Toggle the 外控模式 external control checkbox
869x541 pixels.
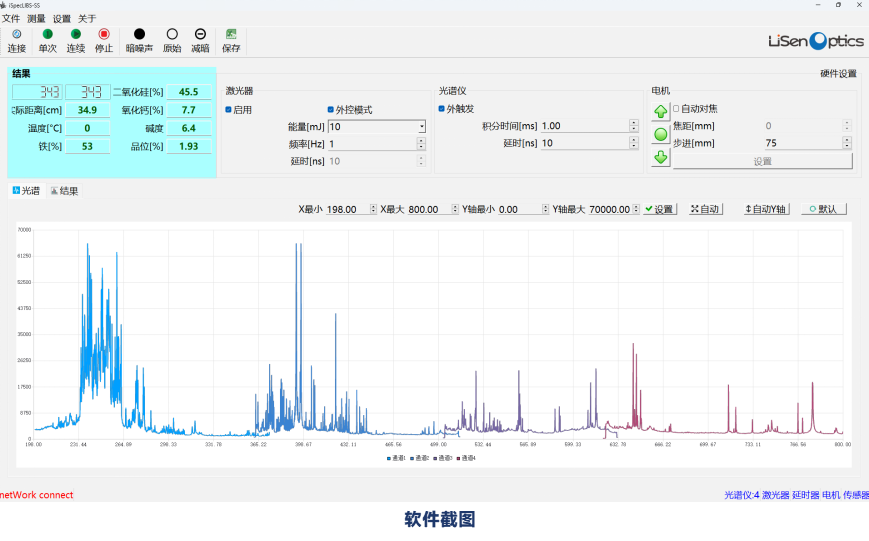[331, 109]
